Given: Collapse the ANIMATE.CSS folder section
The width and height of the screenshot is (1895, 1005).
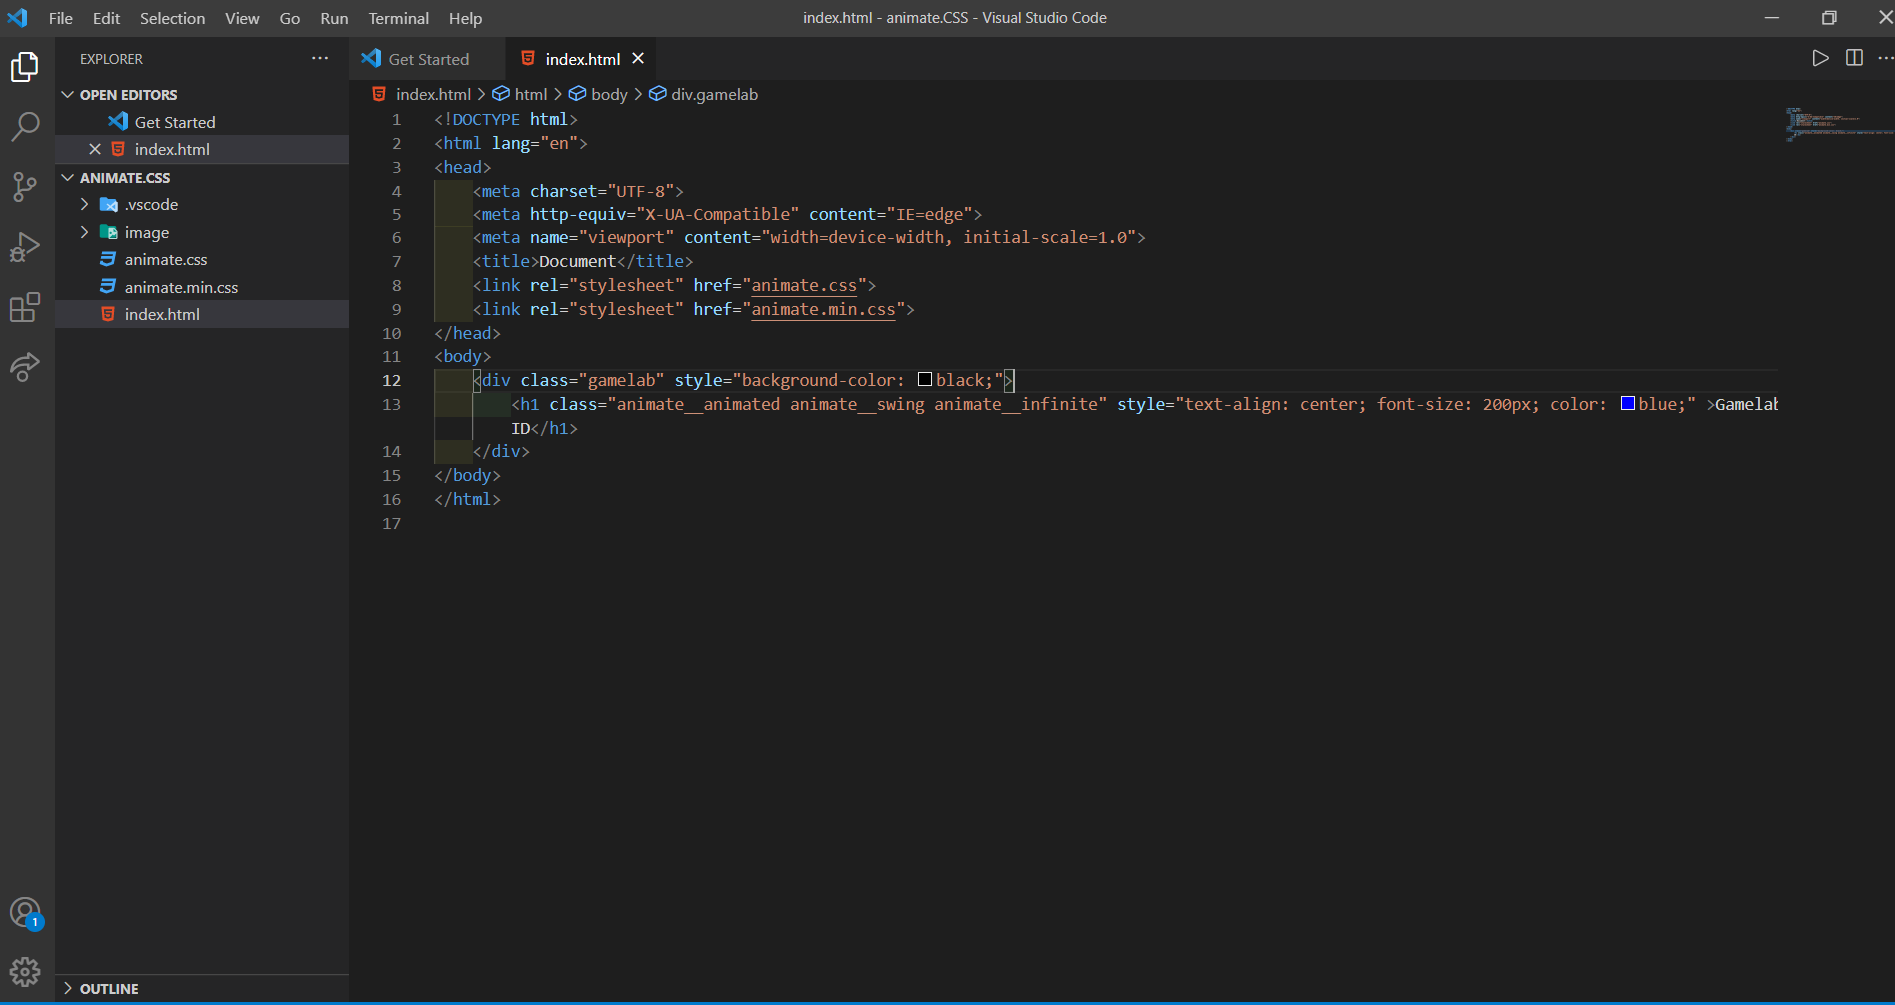Looking at the screenshot, I should [x=68, y=178].
